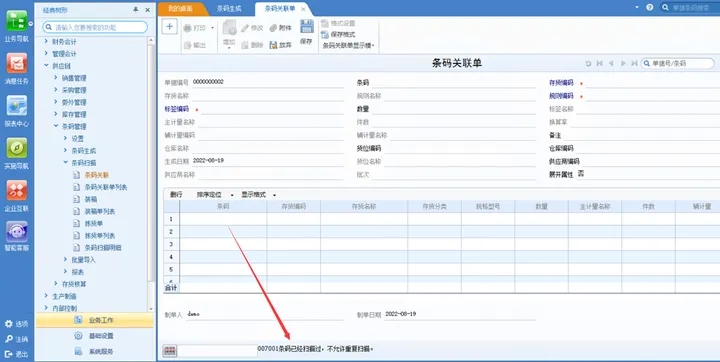Click the 打印 printer button

(x=195, y=28)
